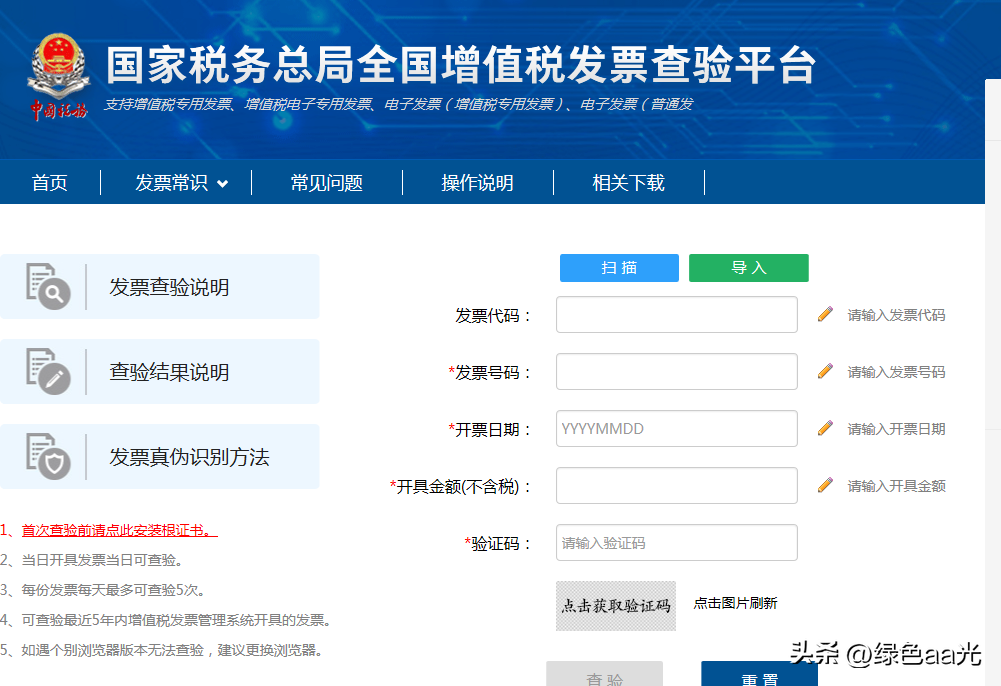Click the blue 扫描 scan button

618,268
